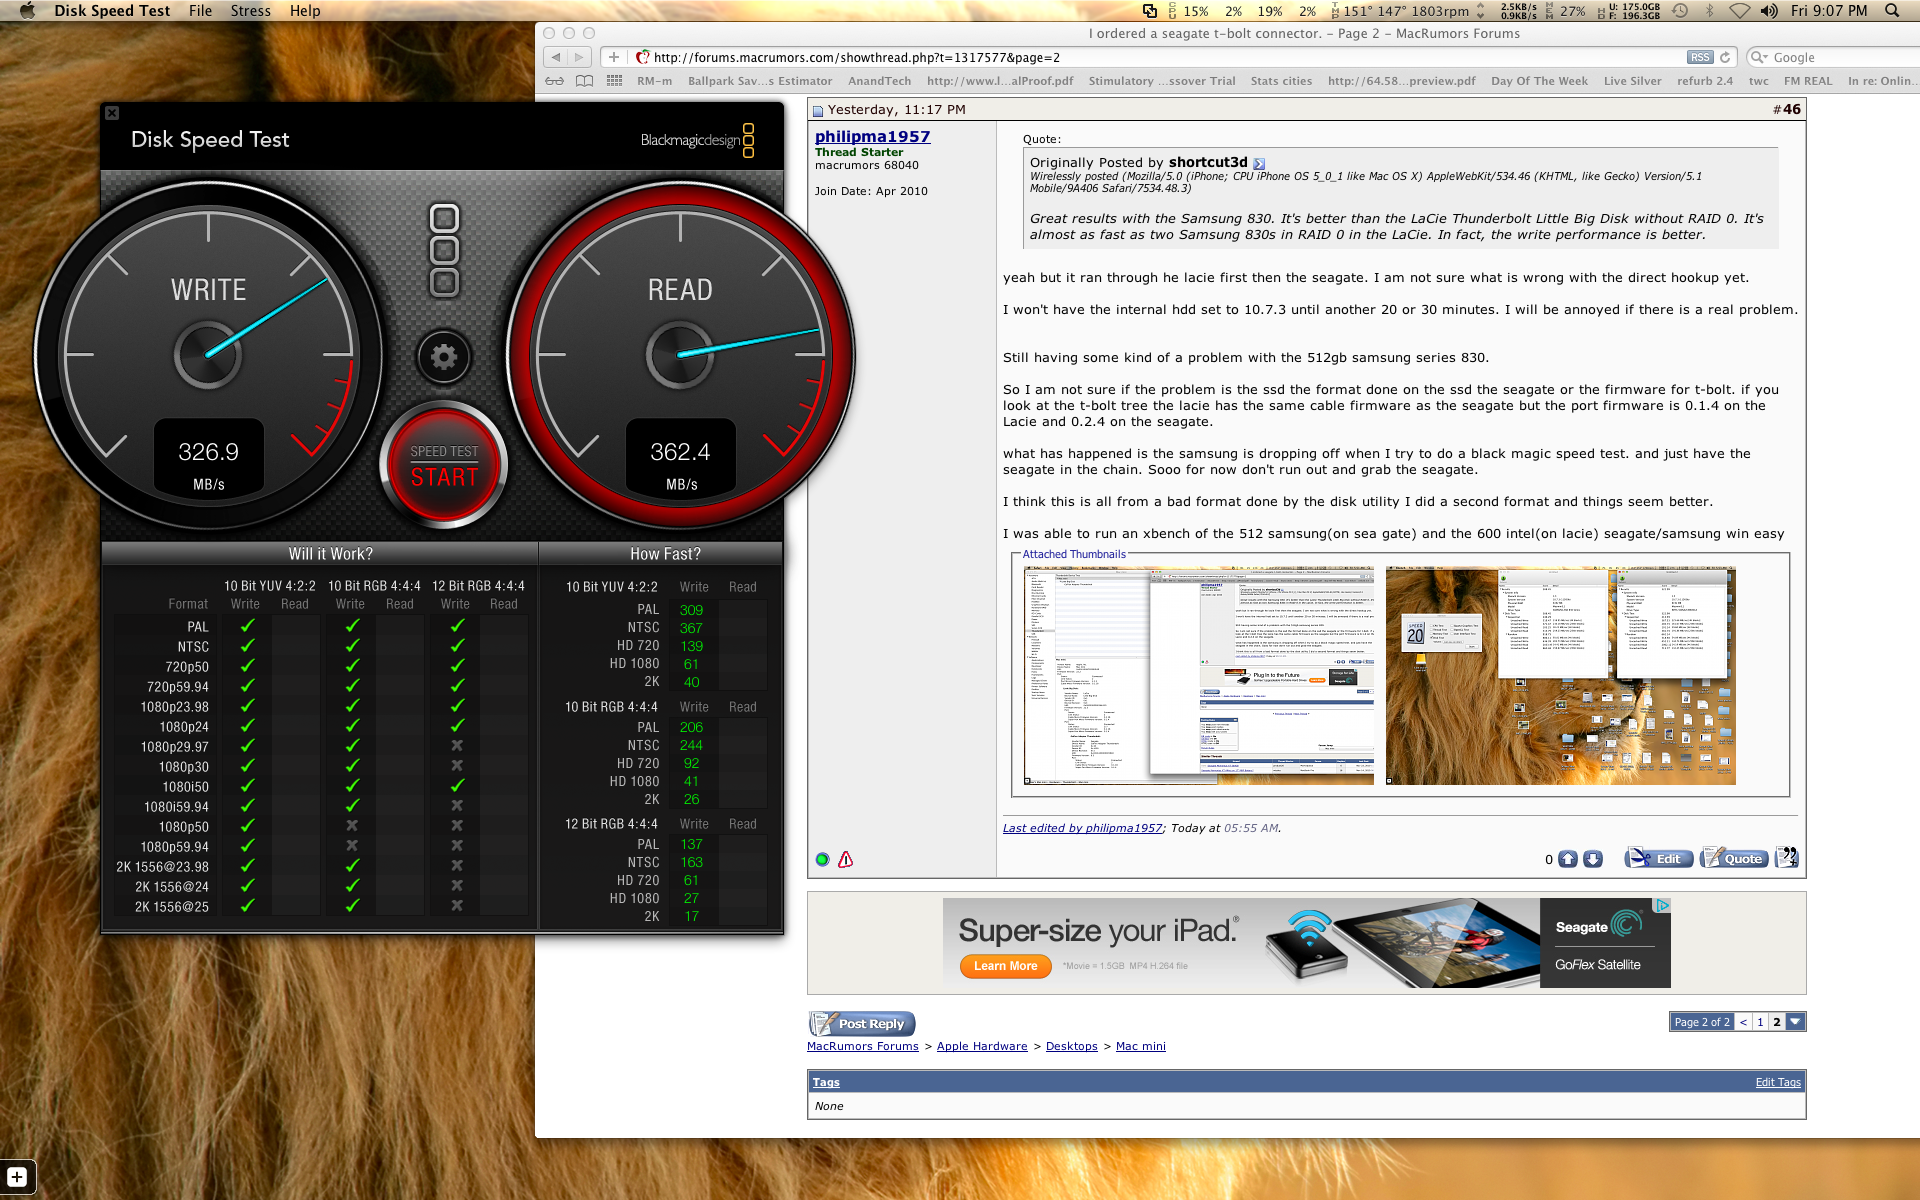
Task: Open Safari bookmarks book icon
Action: (584, 81)
